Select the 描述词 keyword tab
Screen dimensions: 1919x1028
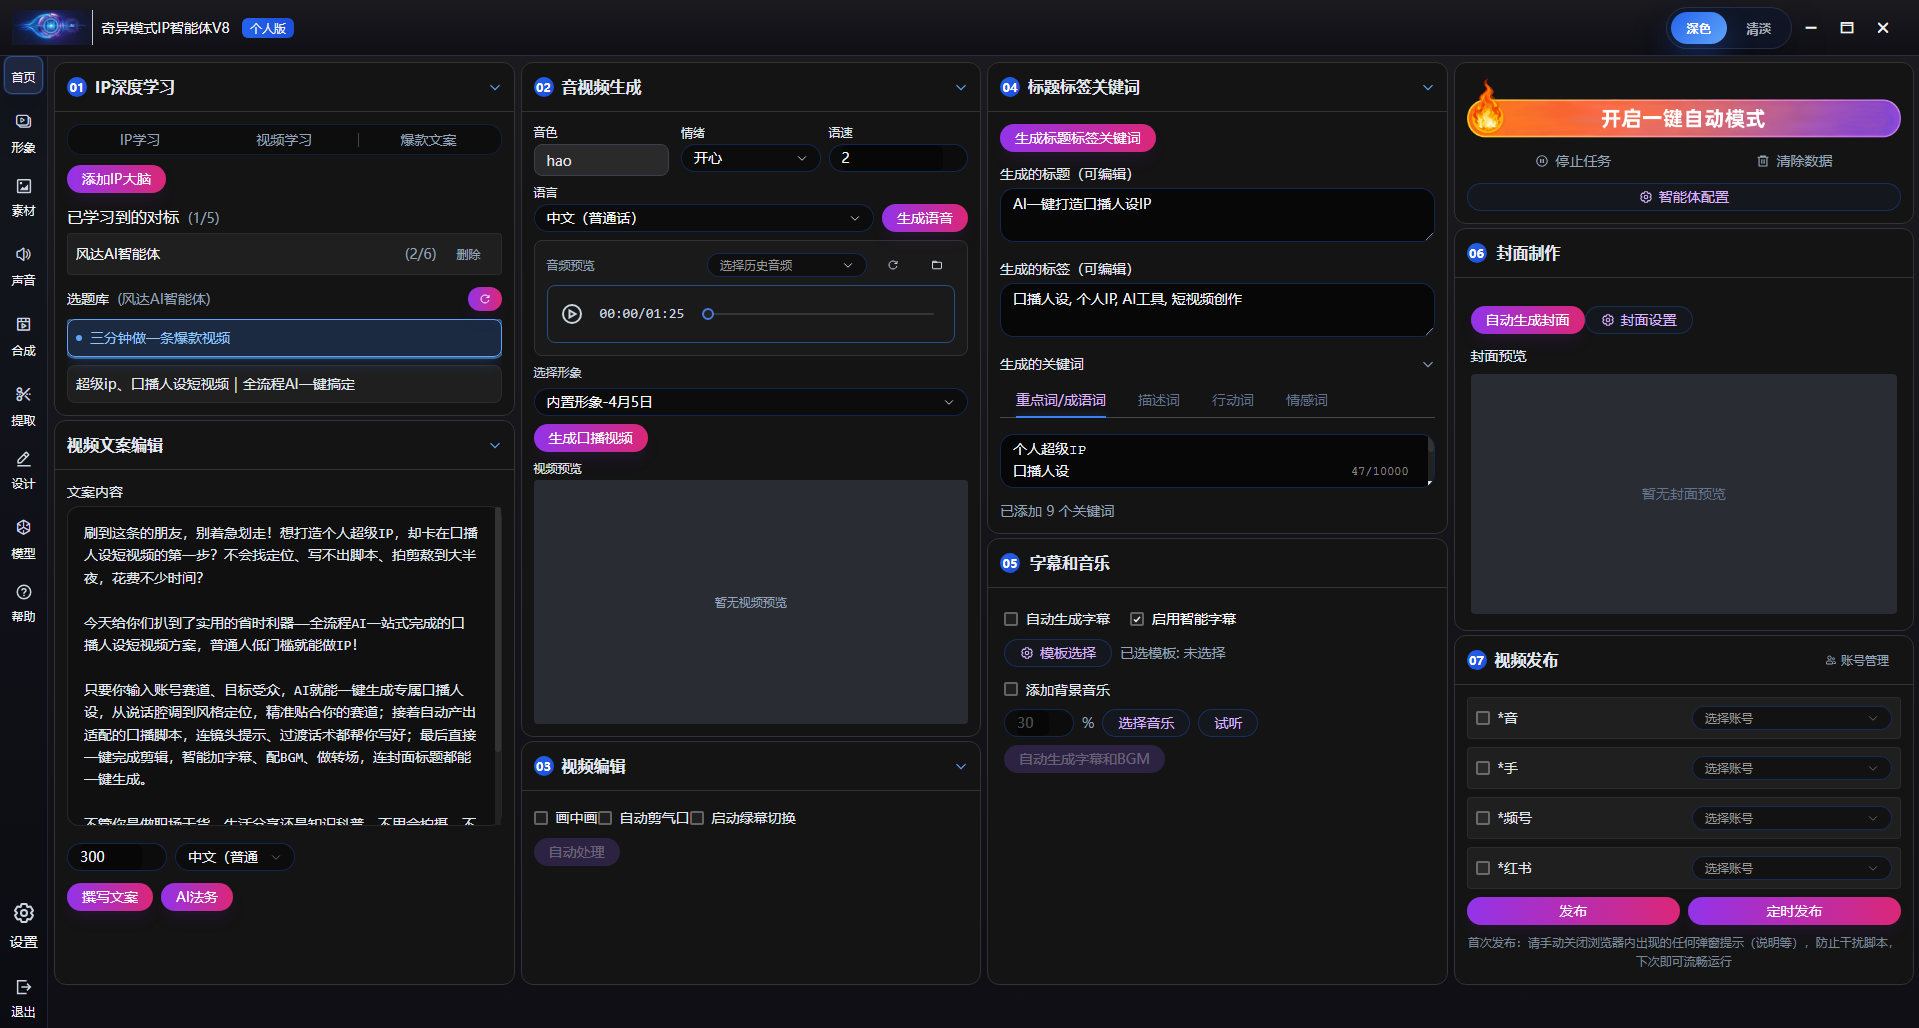(x=1158, y=400)
